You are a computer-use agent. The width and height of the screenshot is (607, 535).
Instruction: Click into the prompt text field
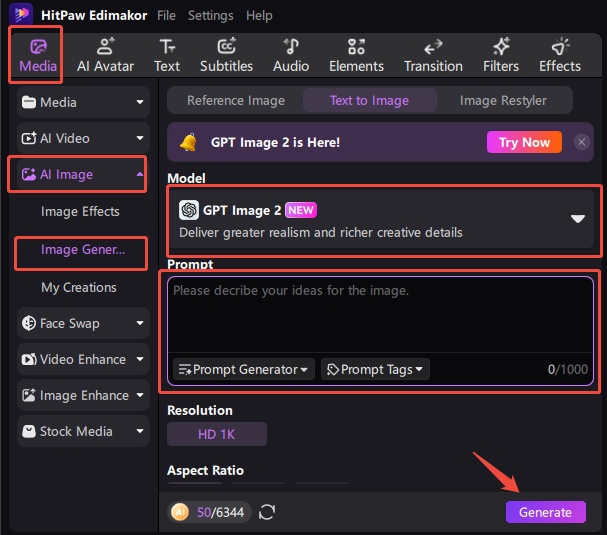380,314
